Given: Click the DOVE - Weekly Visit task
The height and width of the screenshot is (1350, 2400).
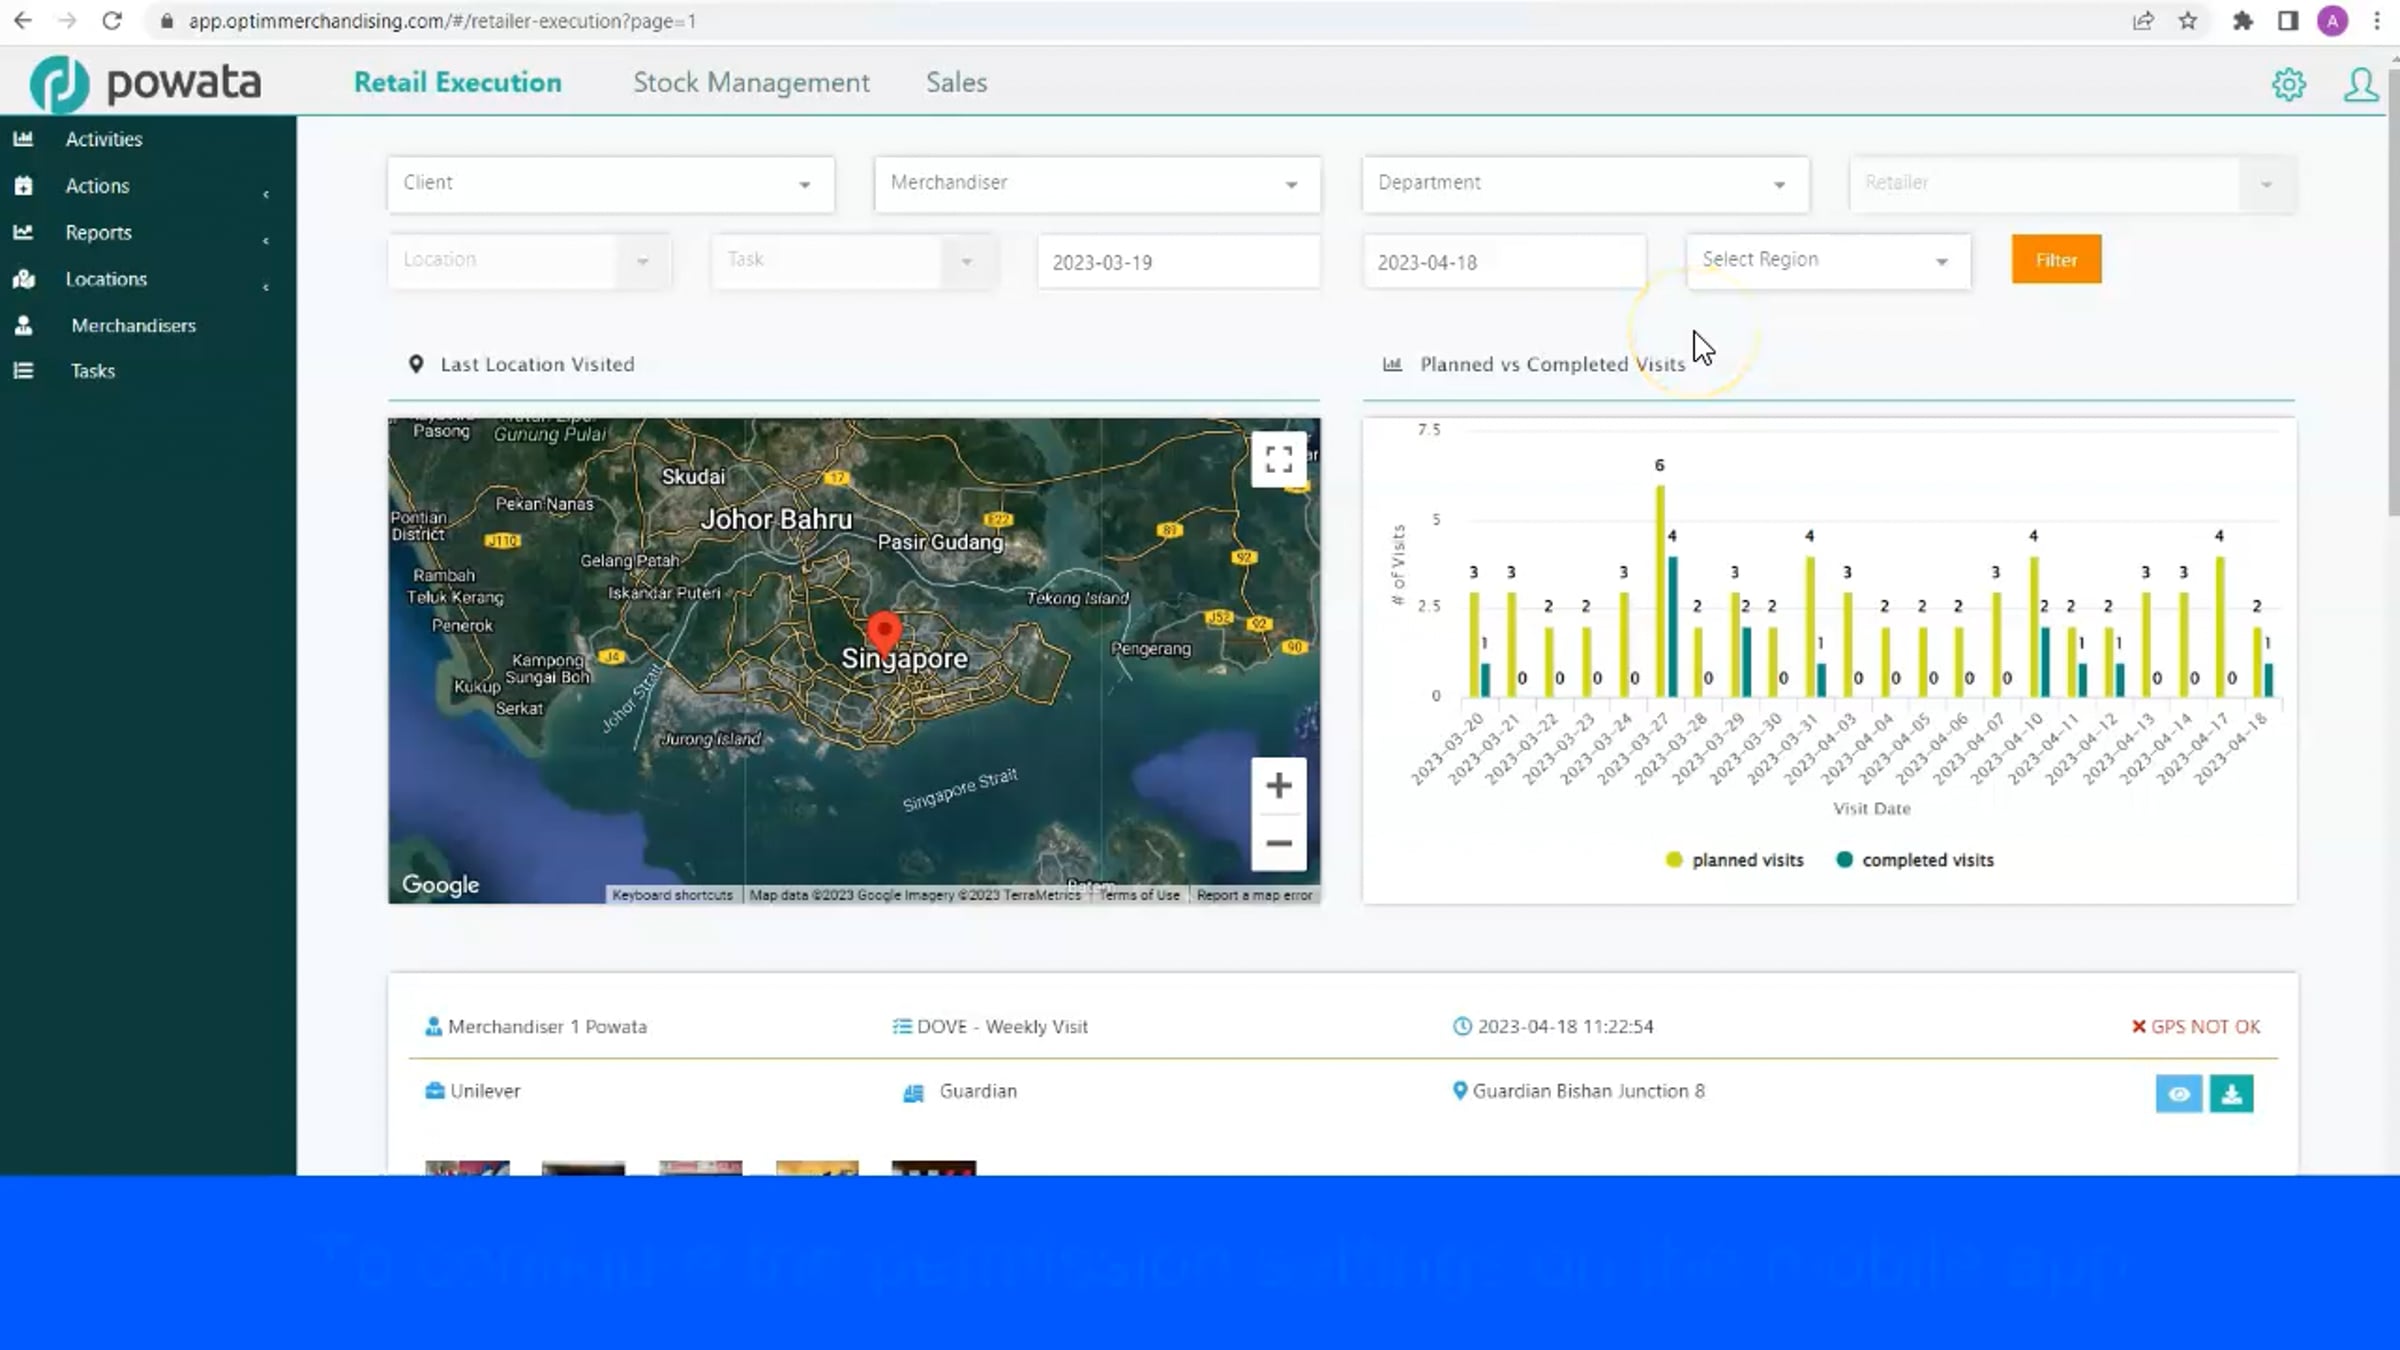Looking at the screenshot, I should (1002, 1027).
